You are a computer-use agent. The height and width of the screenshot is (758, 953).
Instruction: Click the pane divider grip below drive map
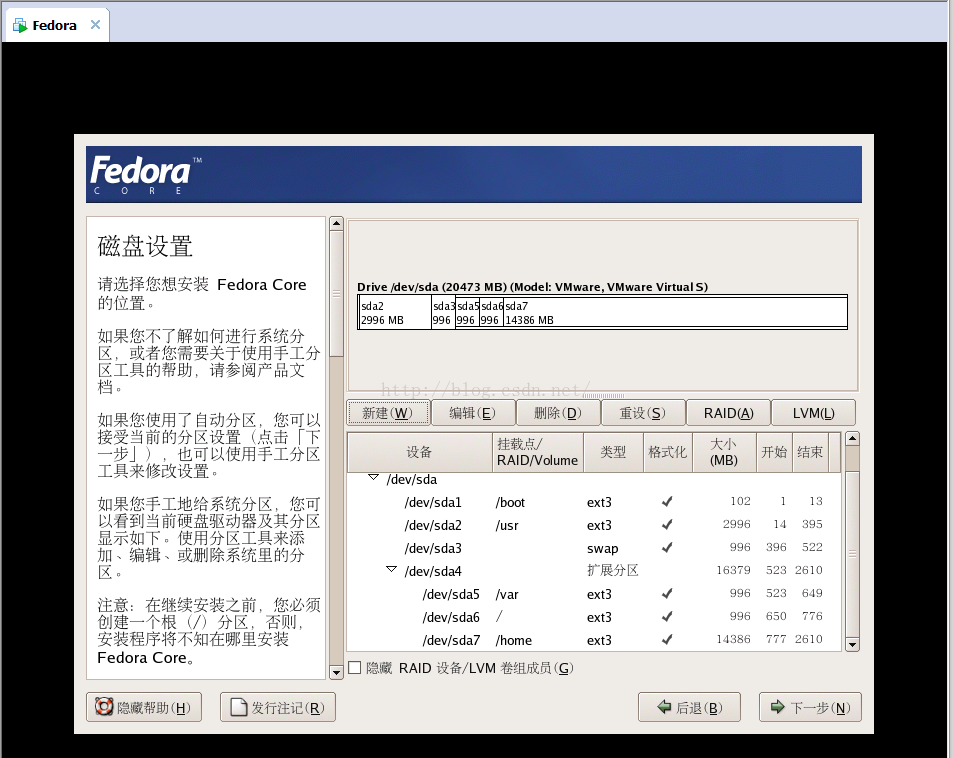click(x=603, y=396)
